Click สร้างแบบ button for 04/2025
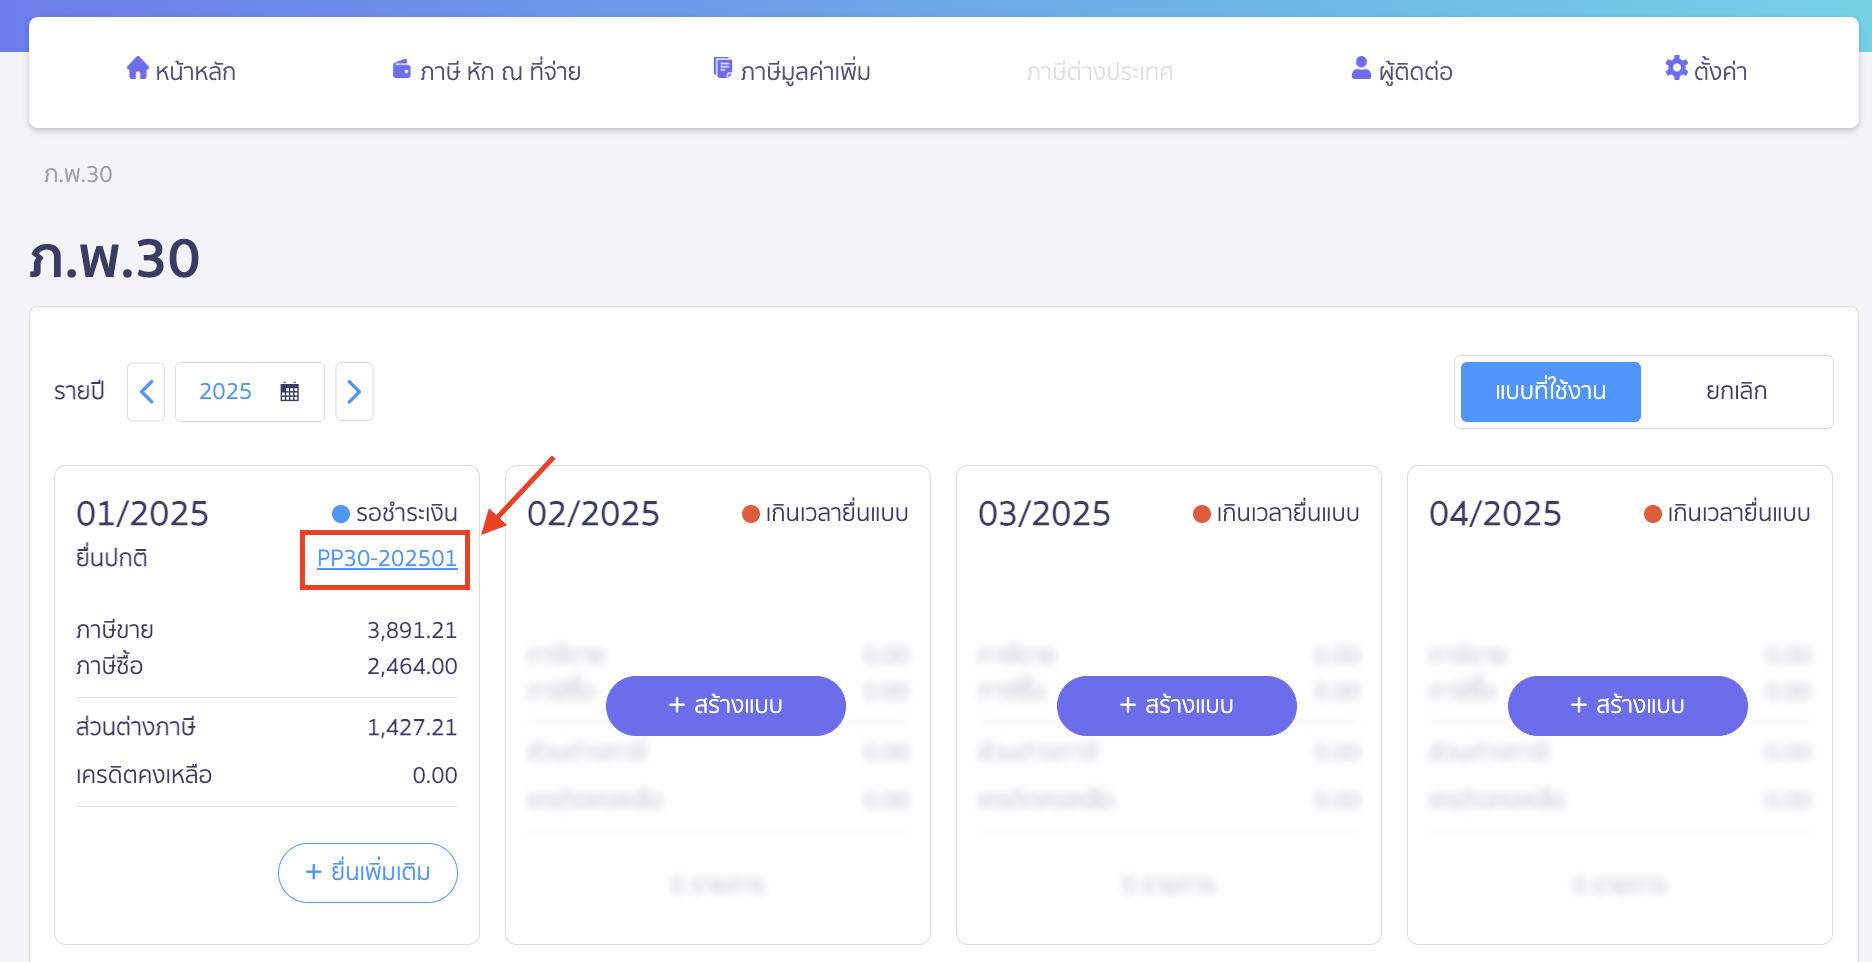 point(1628,706)
